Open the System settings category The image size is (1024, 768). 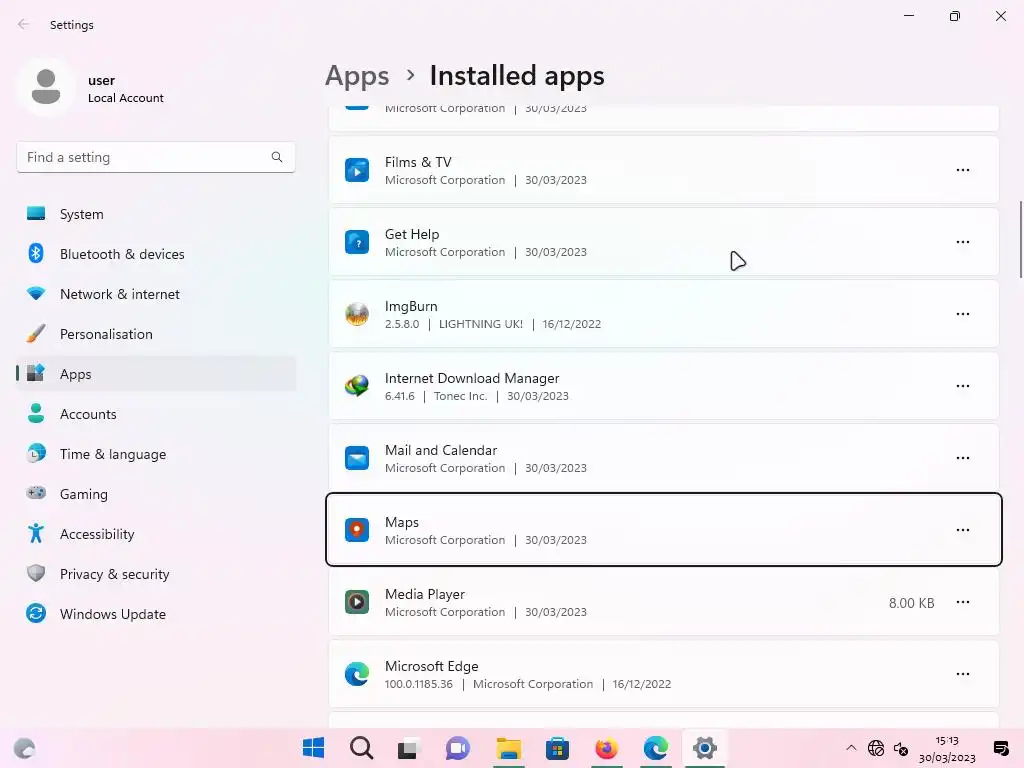(155, 214)
